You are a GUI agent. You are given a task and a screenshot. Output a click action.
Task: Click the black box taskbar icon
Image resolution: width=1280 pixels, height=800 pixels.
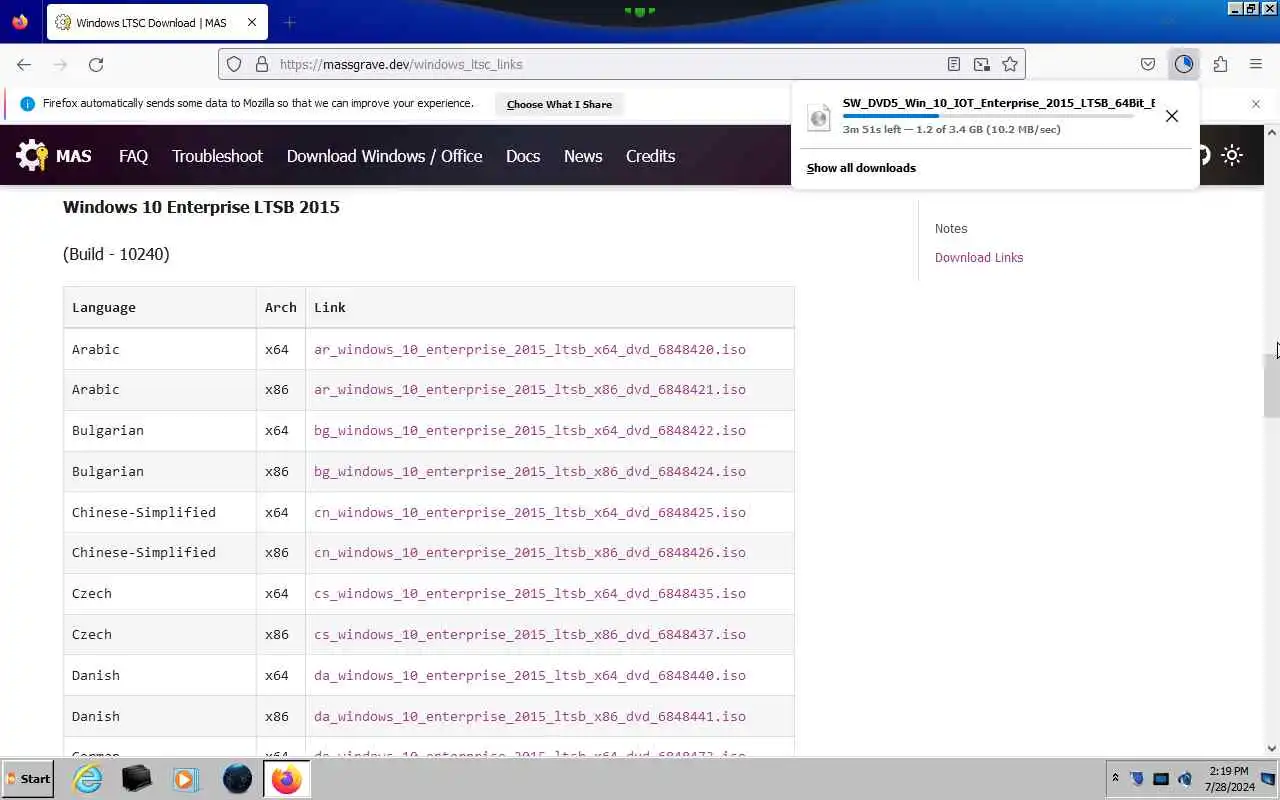[136, 779]
